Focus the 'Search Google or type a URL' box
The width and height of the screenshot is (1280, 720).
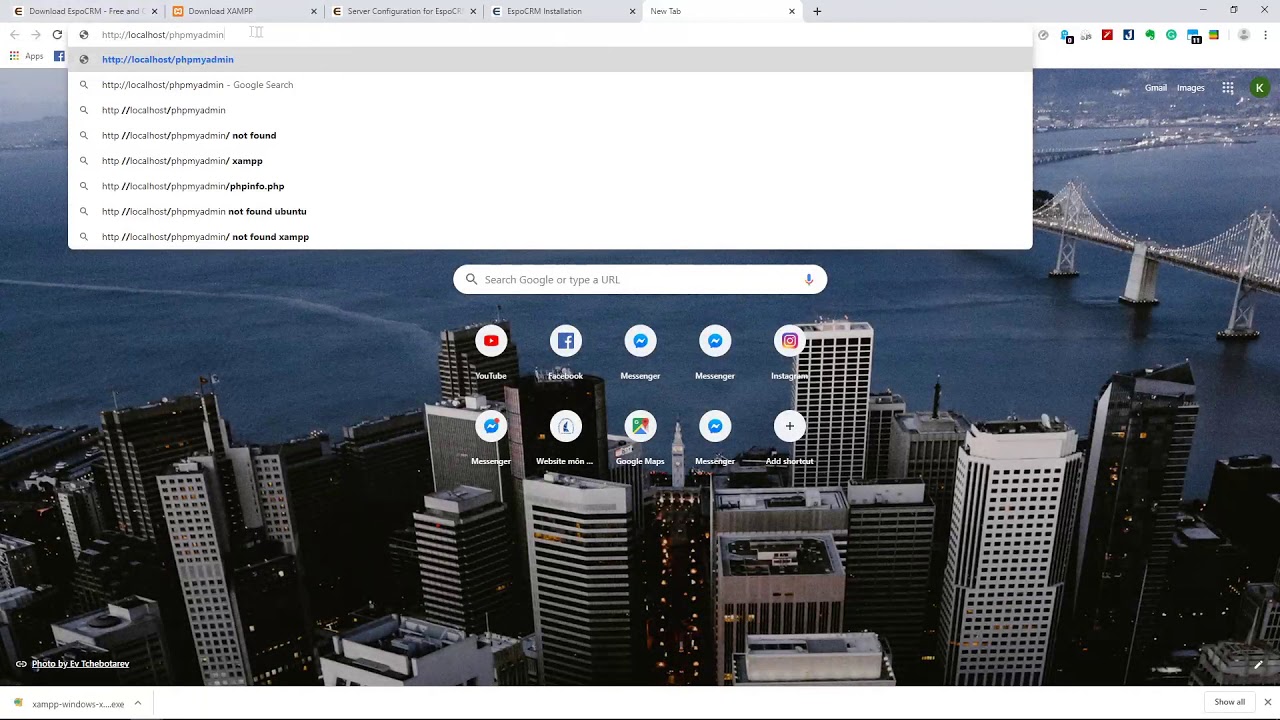tap(640, 280)
